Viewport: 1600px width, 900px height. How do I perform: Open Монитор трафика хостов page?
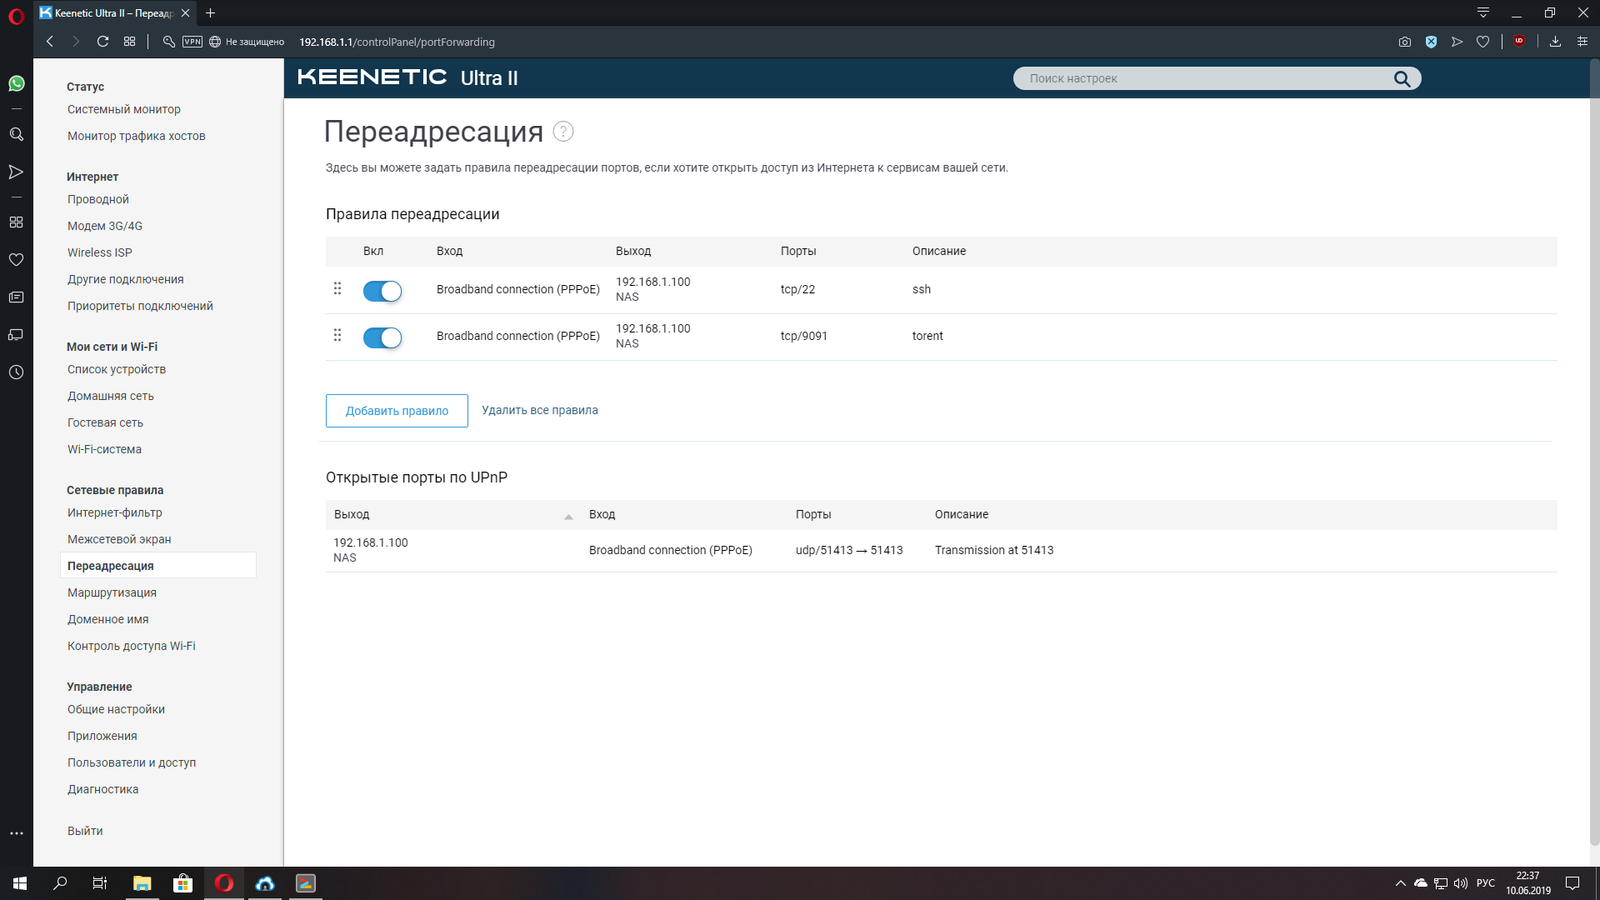(x=136, y=136)
